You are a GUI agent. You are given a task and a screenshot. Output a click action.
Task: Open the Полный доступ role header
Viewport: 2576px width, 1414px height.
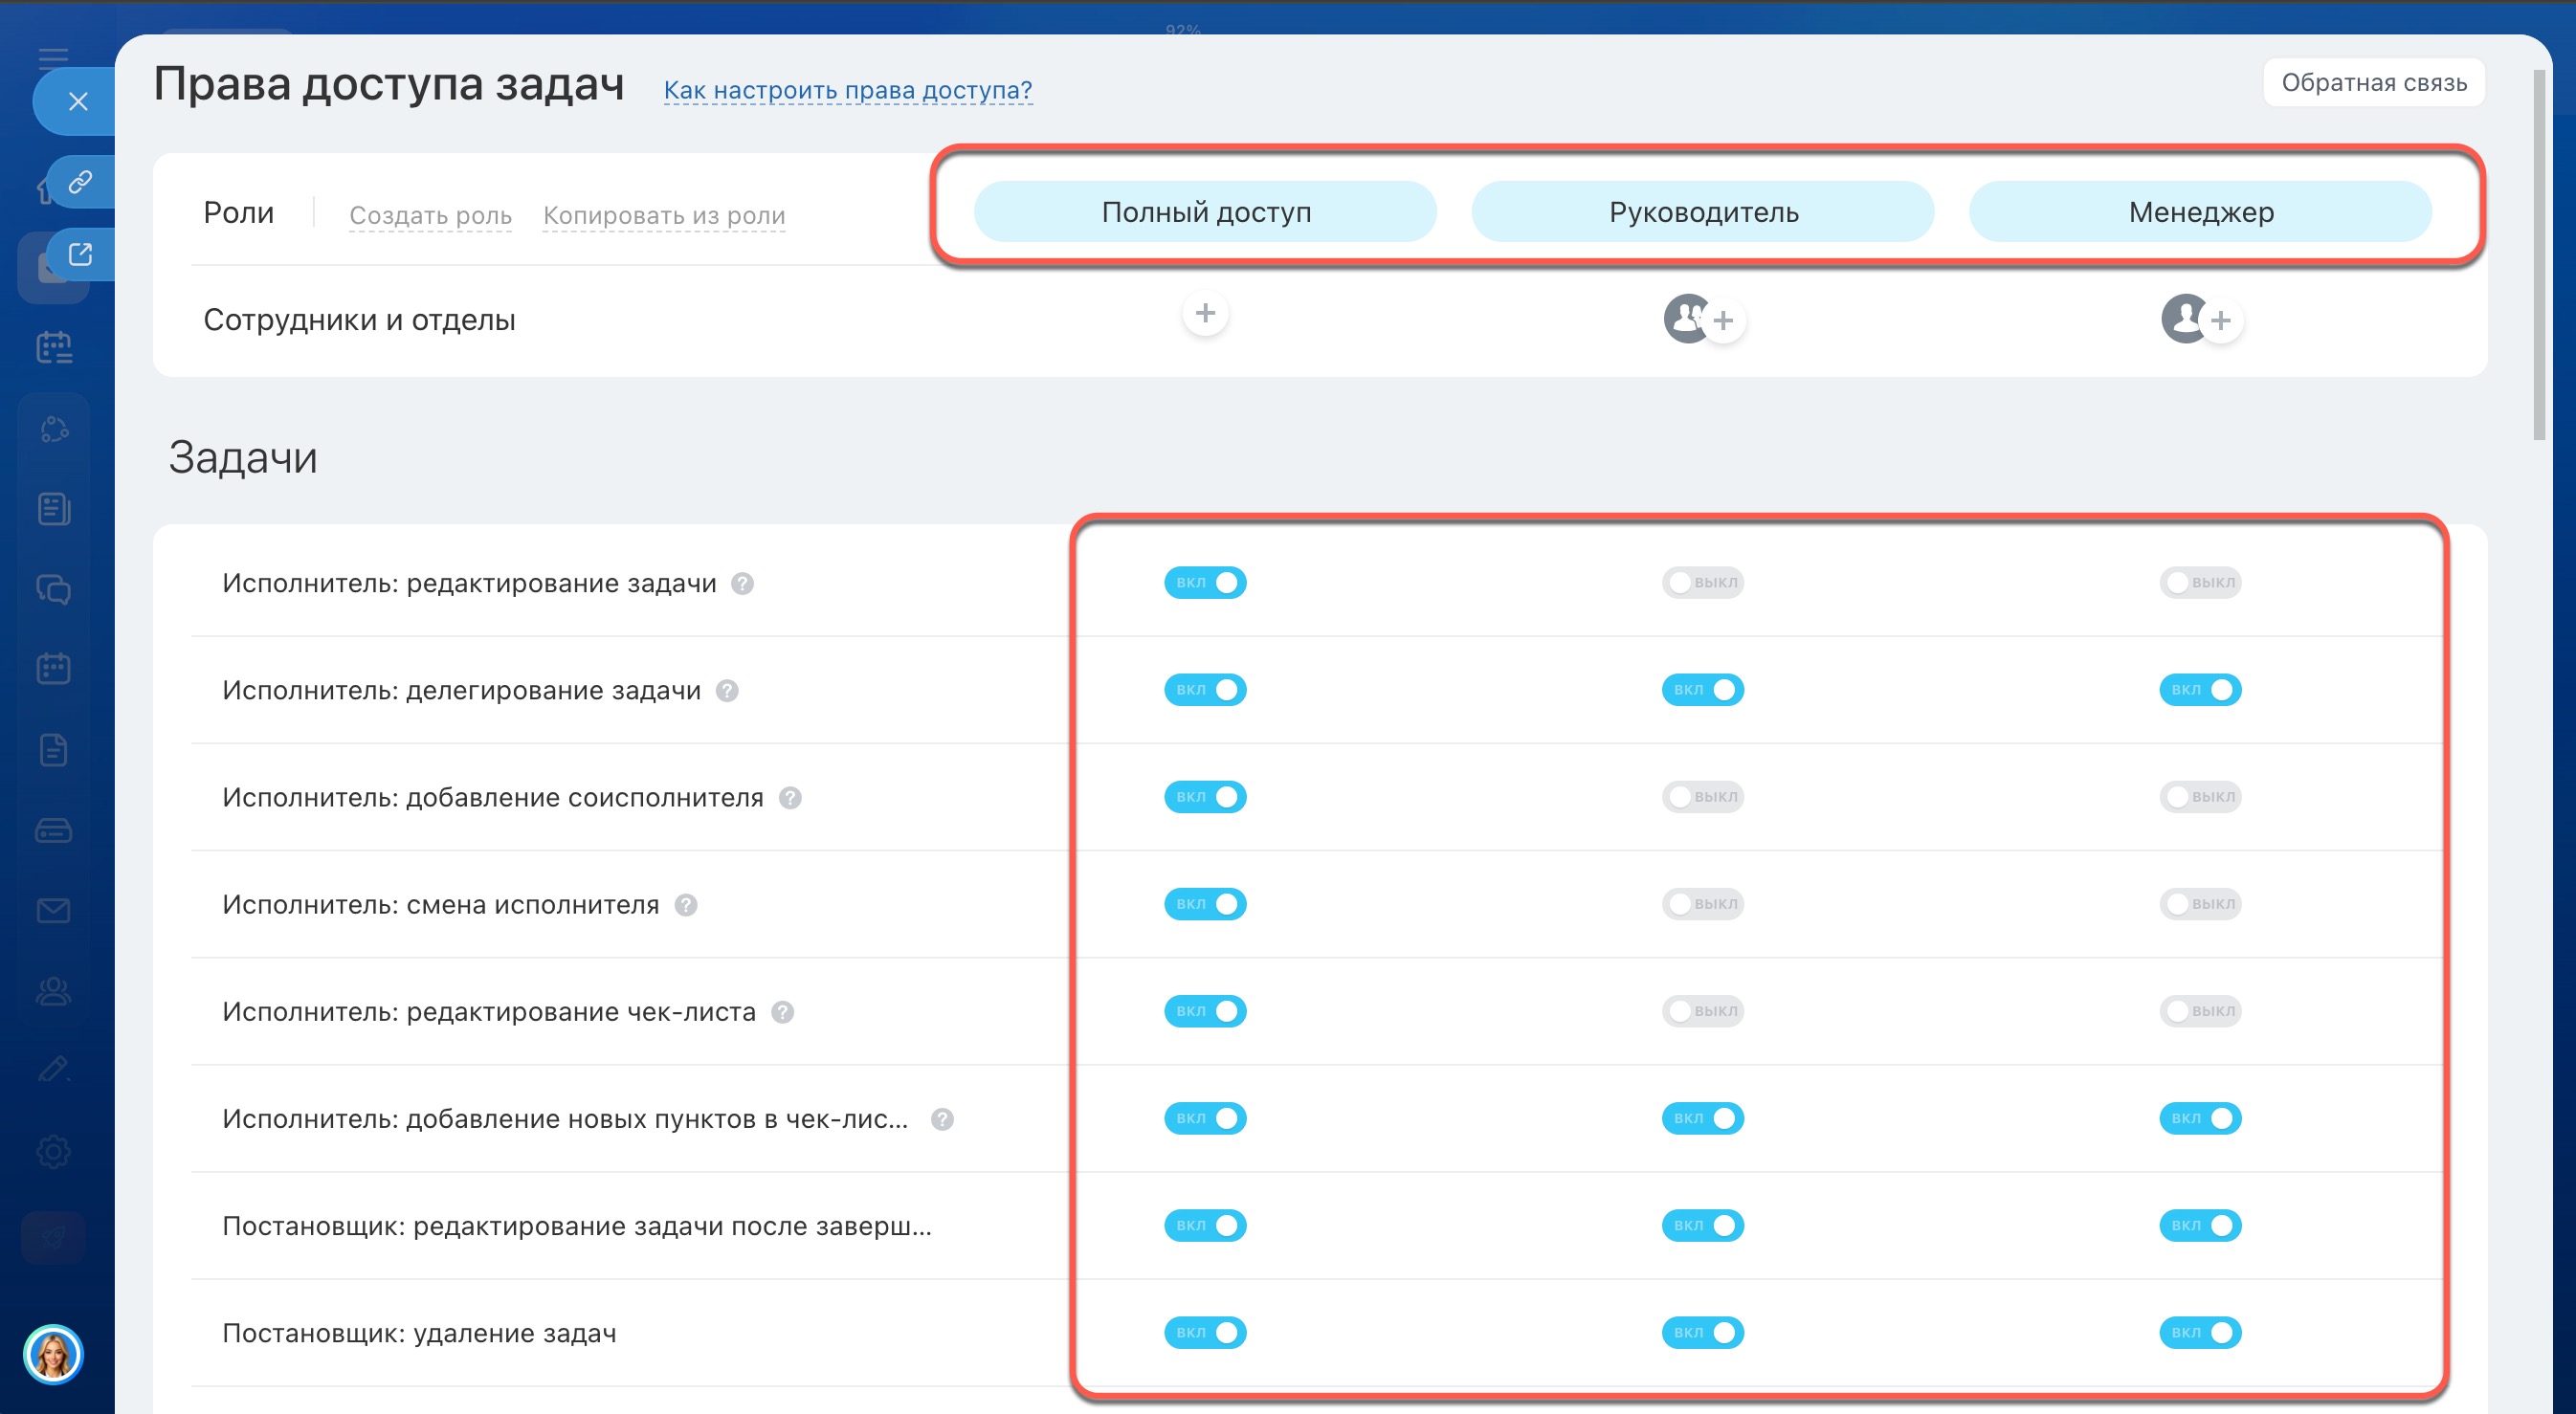1205,212
